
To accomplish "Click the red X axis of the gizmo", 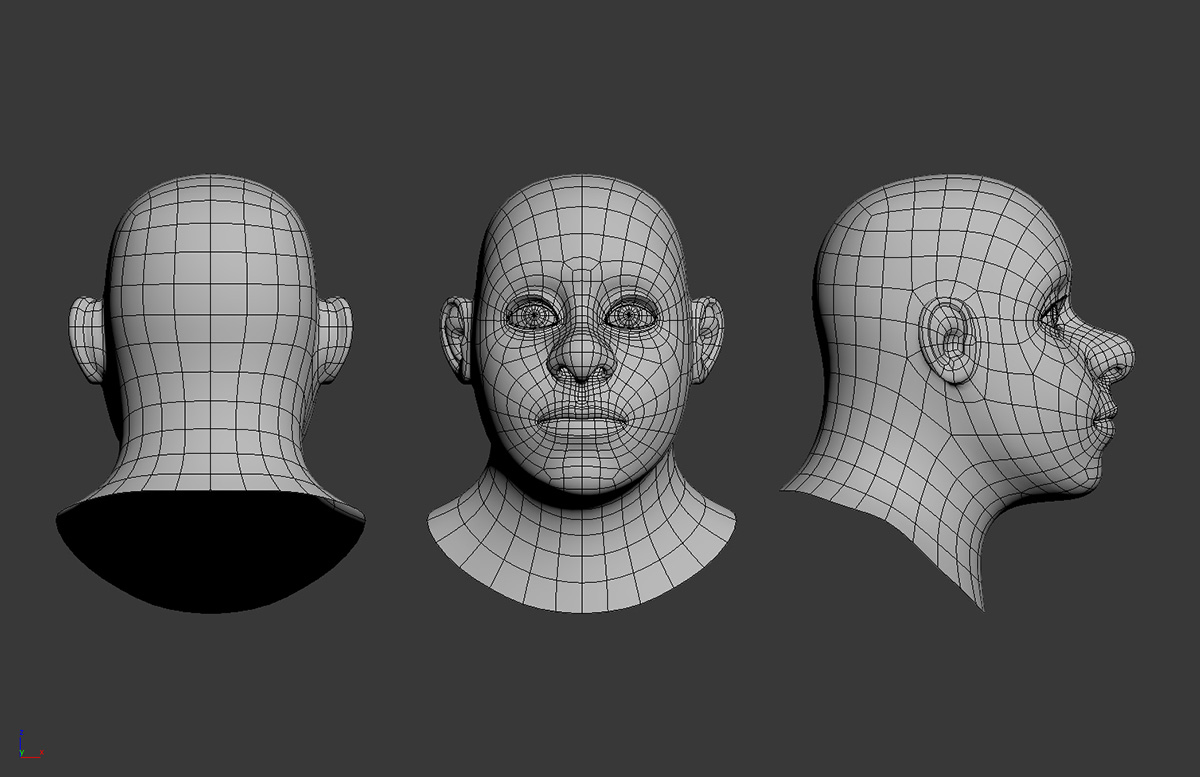I will coord(30,757).
